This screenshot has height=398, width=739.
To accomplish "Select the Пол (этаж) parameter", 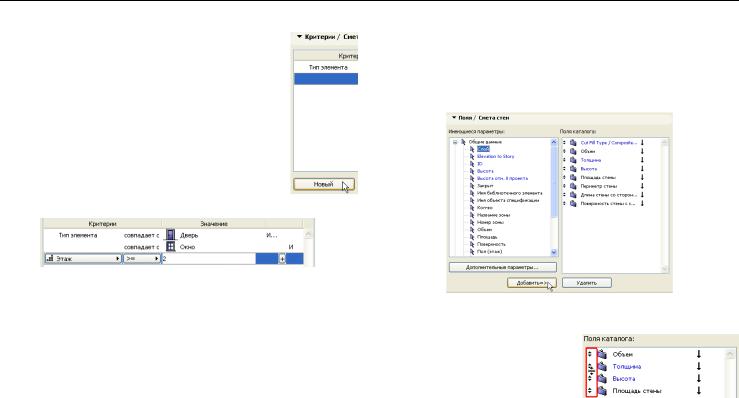I will click(x=489, y=252).
